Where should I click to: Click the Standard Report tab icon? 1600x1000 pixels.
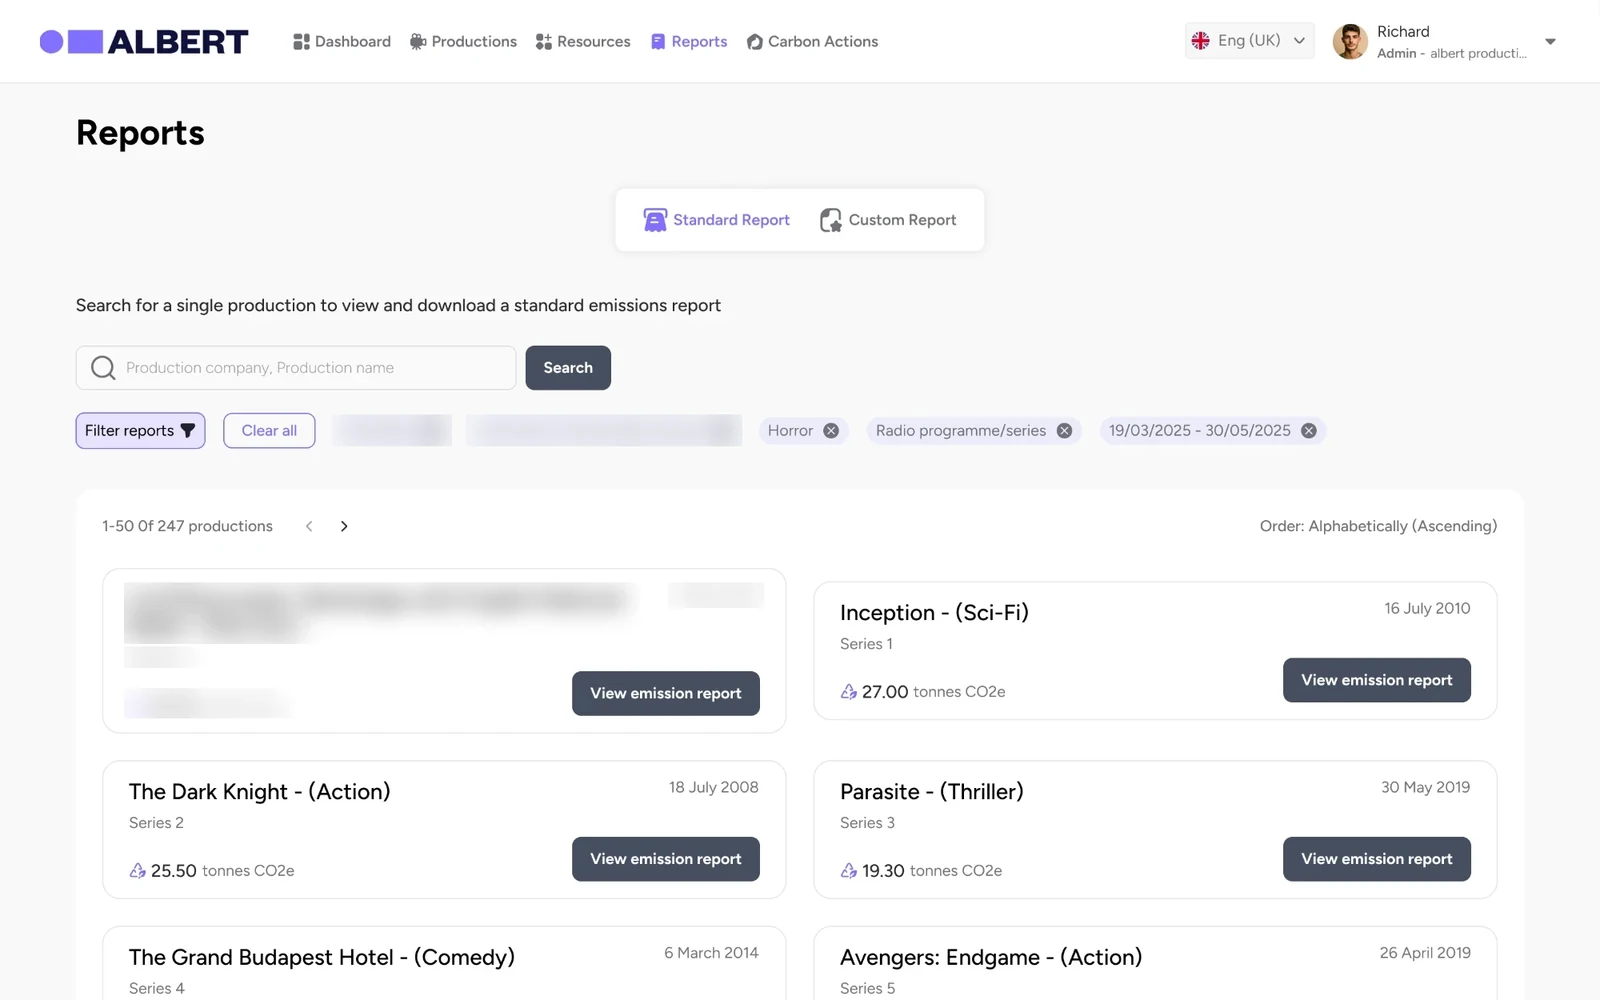[x=655, y=220]
